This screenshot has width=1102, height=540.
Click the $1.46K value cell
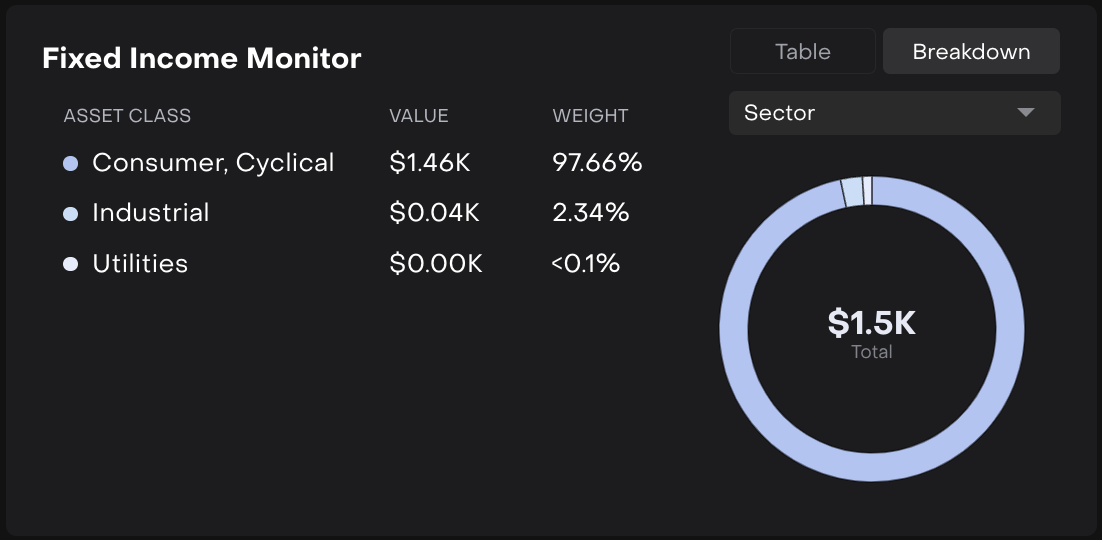430,163
